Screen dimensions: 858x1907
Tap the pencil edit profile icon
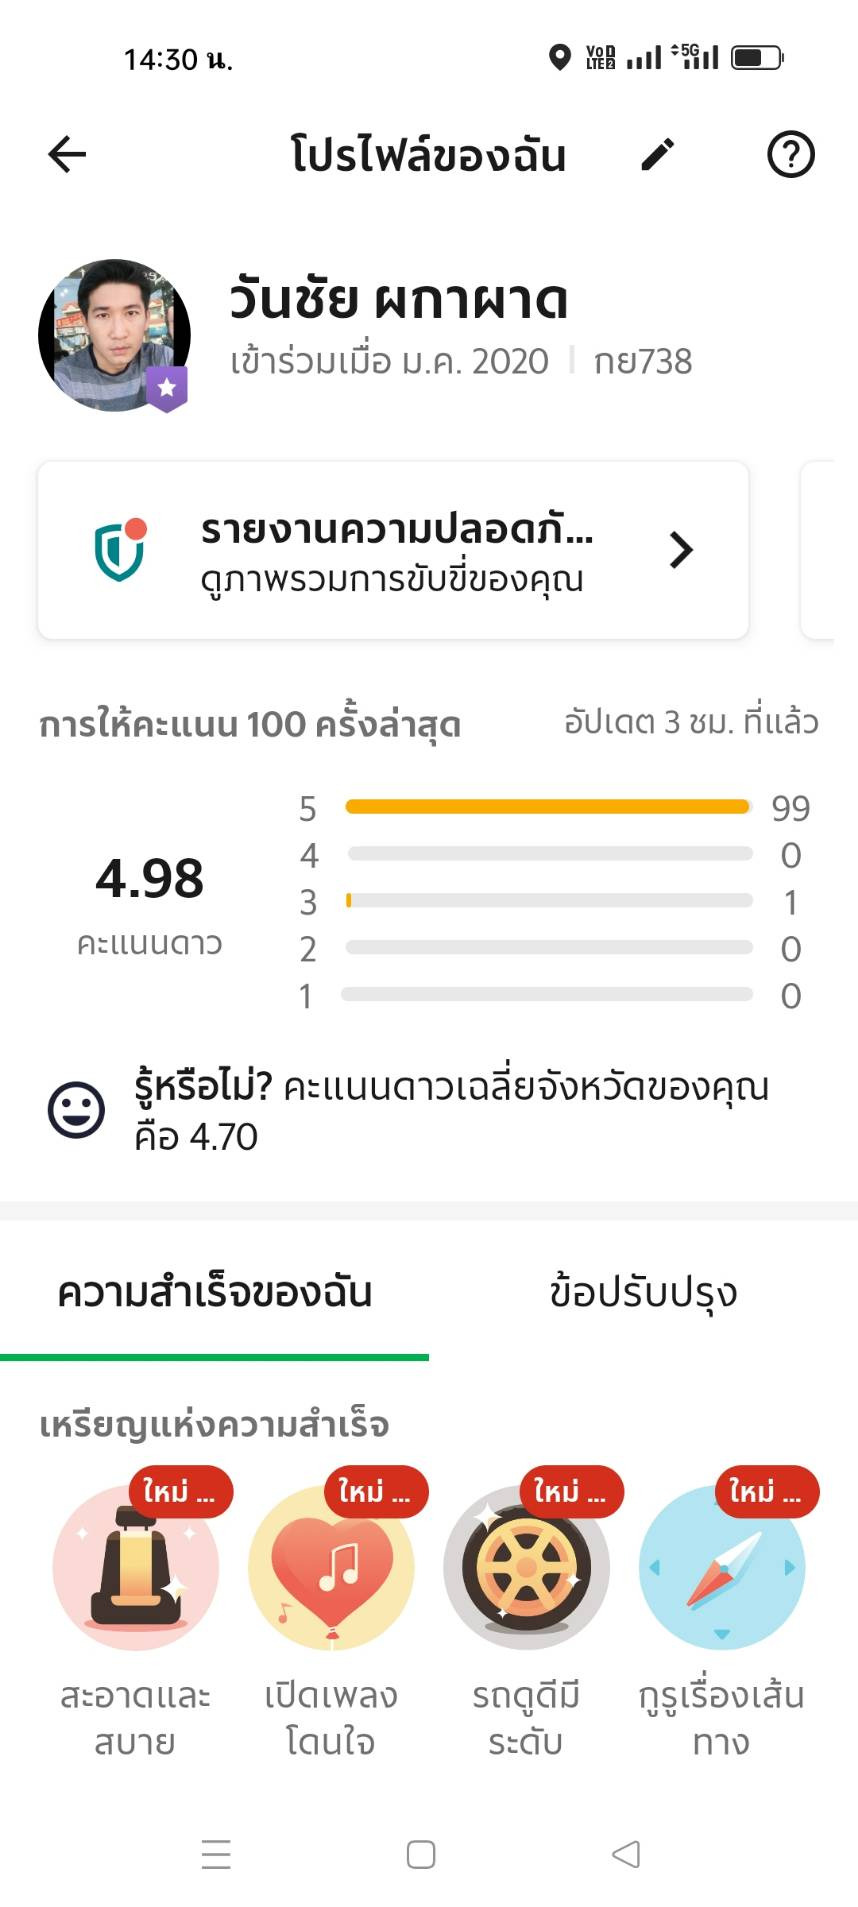(x=657, y=155)
